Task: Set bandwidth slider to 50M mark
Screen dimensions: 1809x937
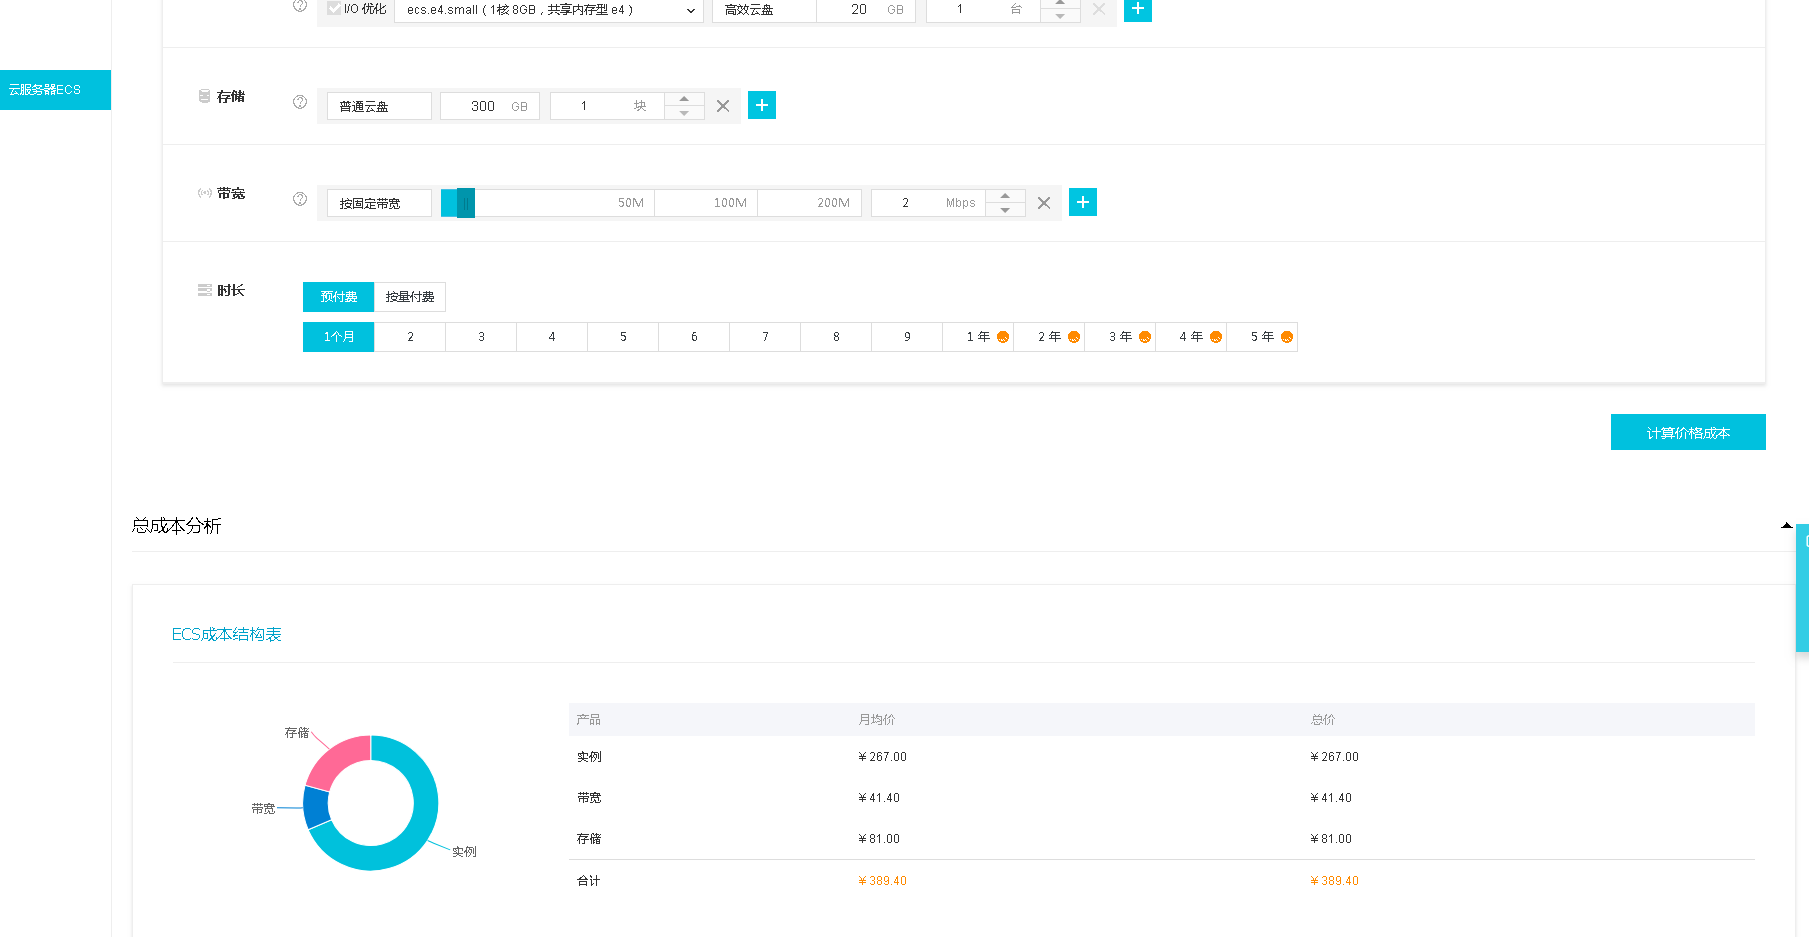Action: tap(631, 203)
